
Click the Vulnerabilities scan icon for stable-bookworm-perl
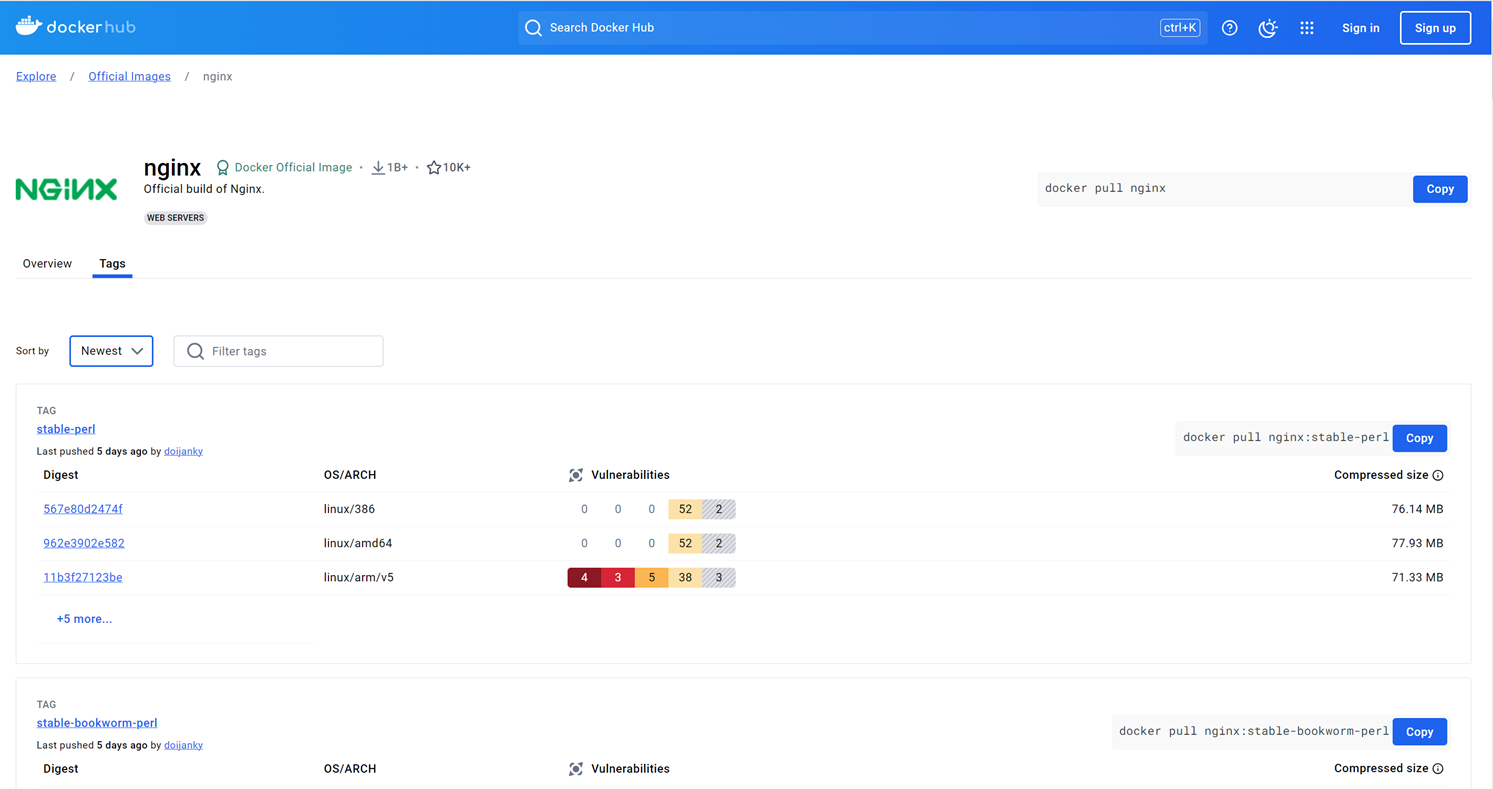(x=576, y=769)
